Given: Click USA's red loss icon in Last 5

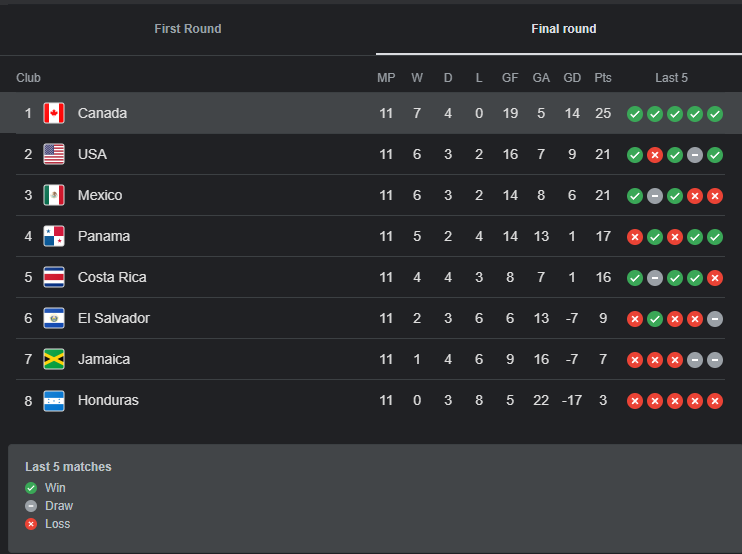Looking at the screenshot, I should (655, 155).
